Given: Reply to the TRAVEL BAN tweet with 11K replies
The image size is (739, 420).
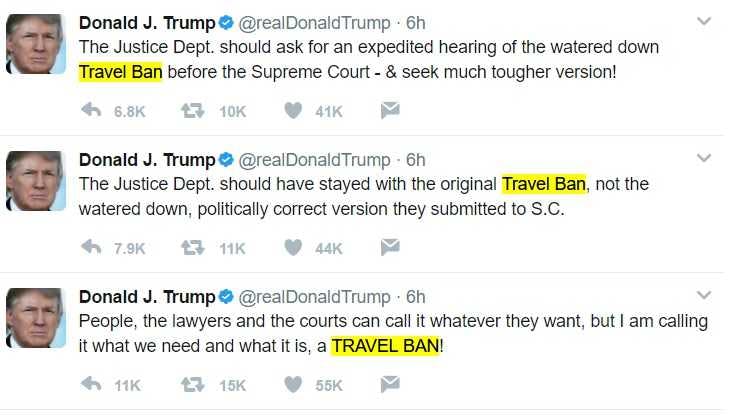Looking at the screenshot, I should pyautogui.click(x=91, y=384).
